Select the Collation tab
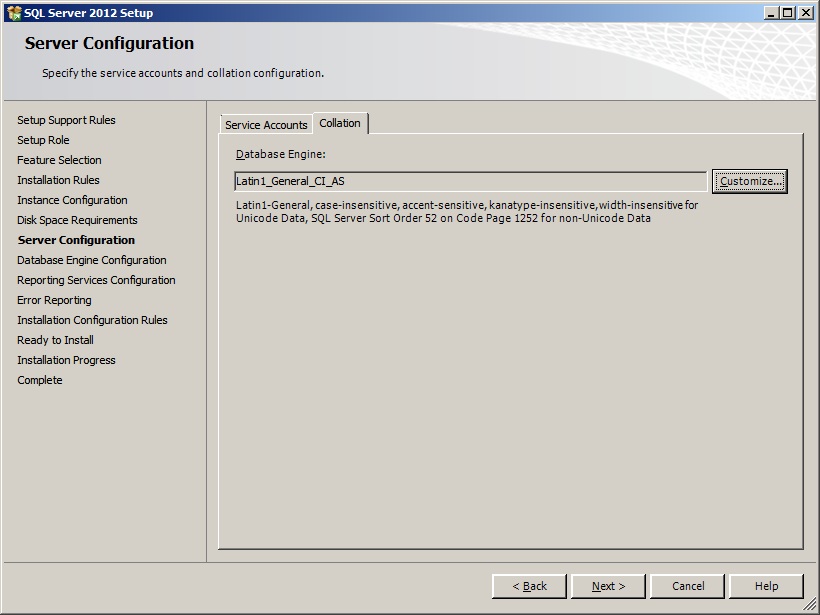The width and height of the screenshot is (820, 615). coord(340,123)
